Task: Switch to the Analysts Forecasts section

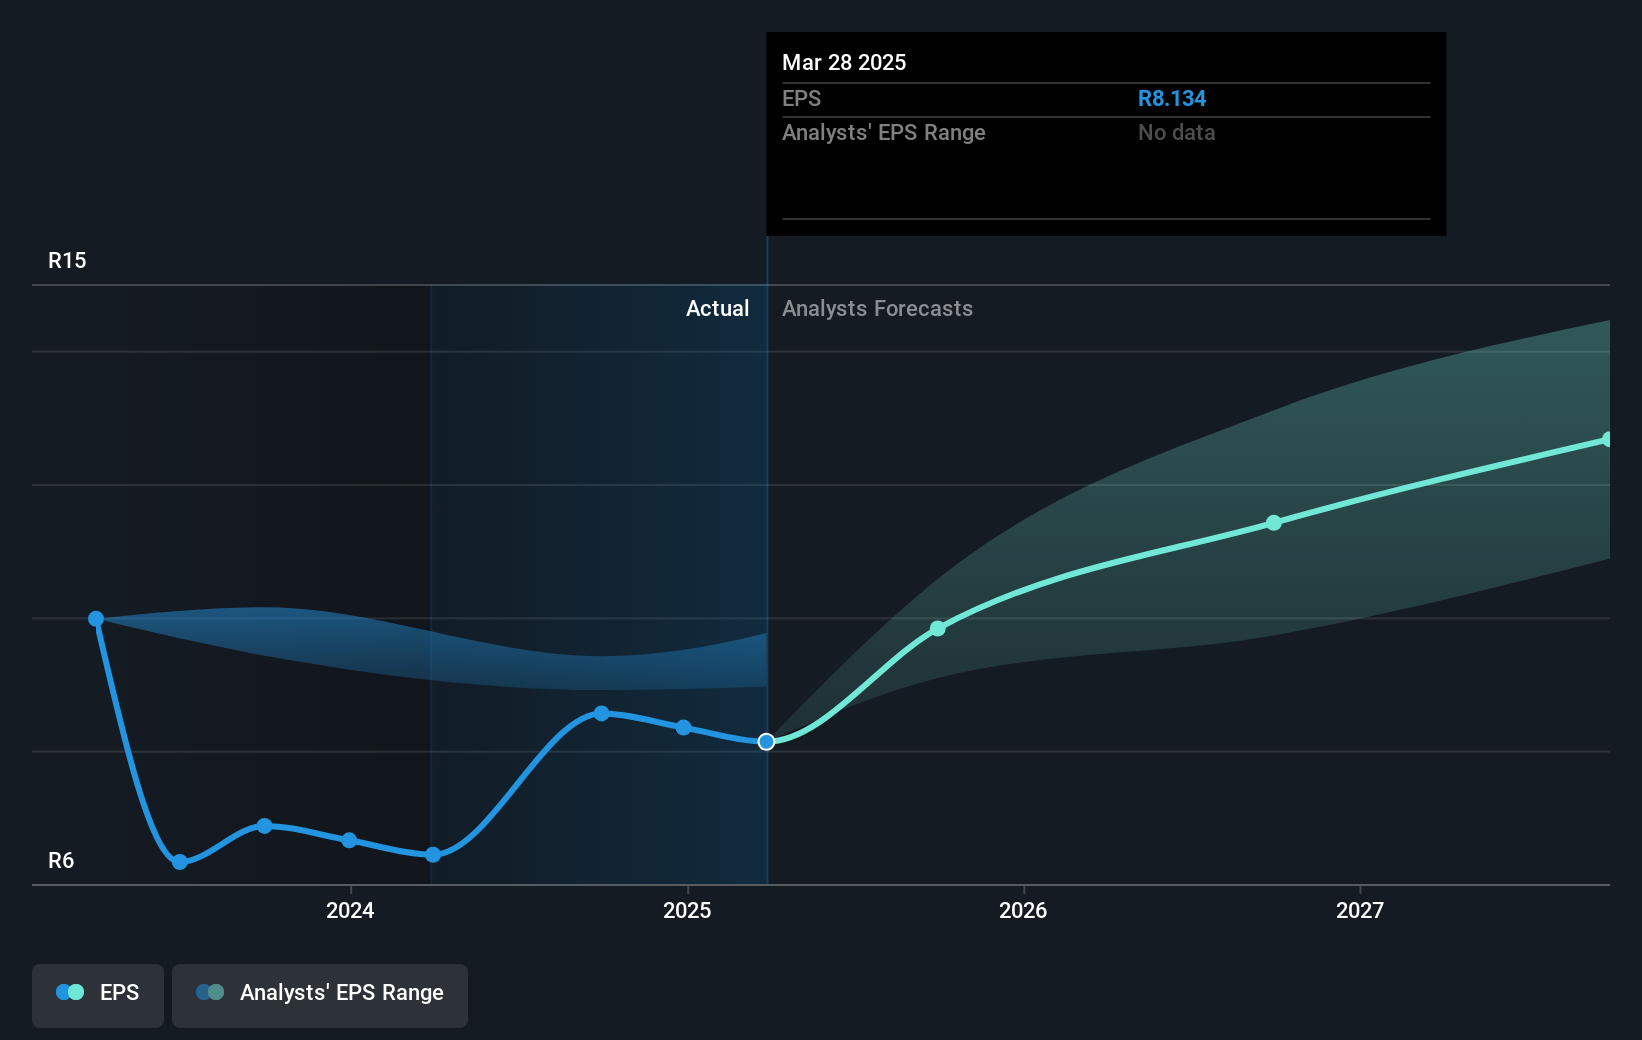Action: pyautogui.click(x=877, y=308)
